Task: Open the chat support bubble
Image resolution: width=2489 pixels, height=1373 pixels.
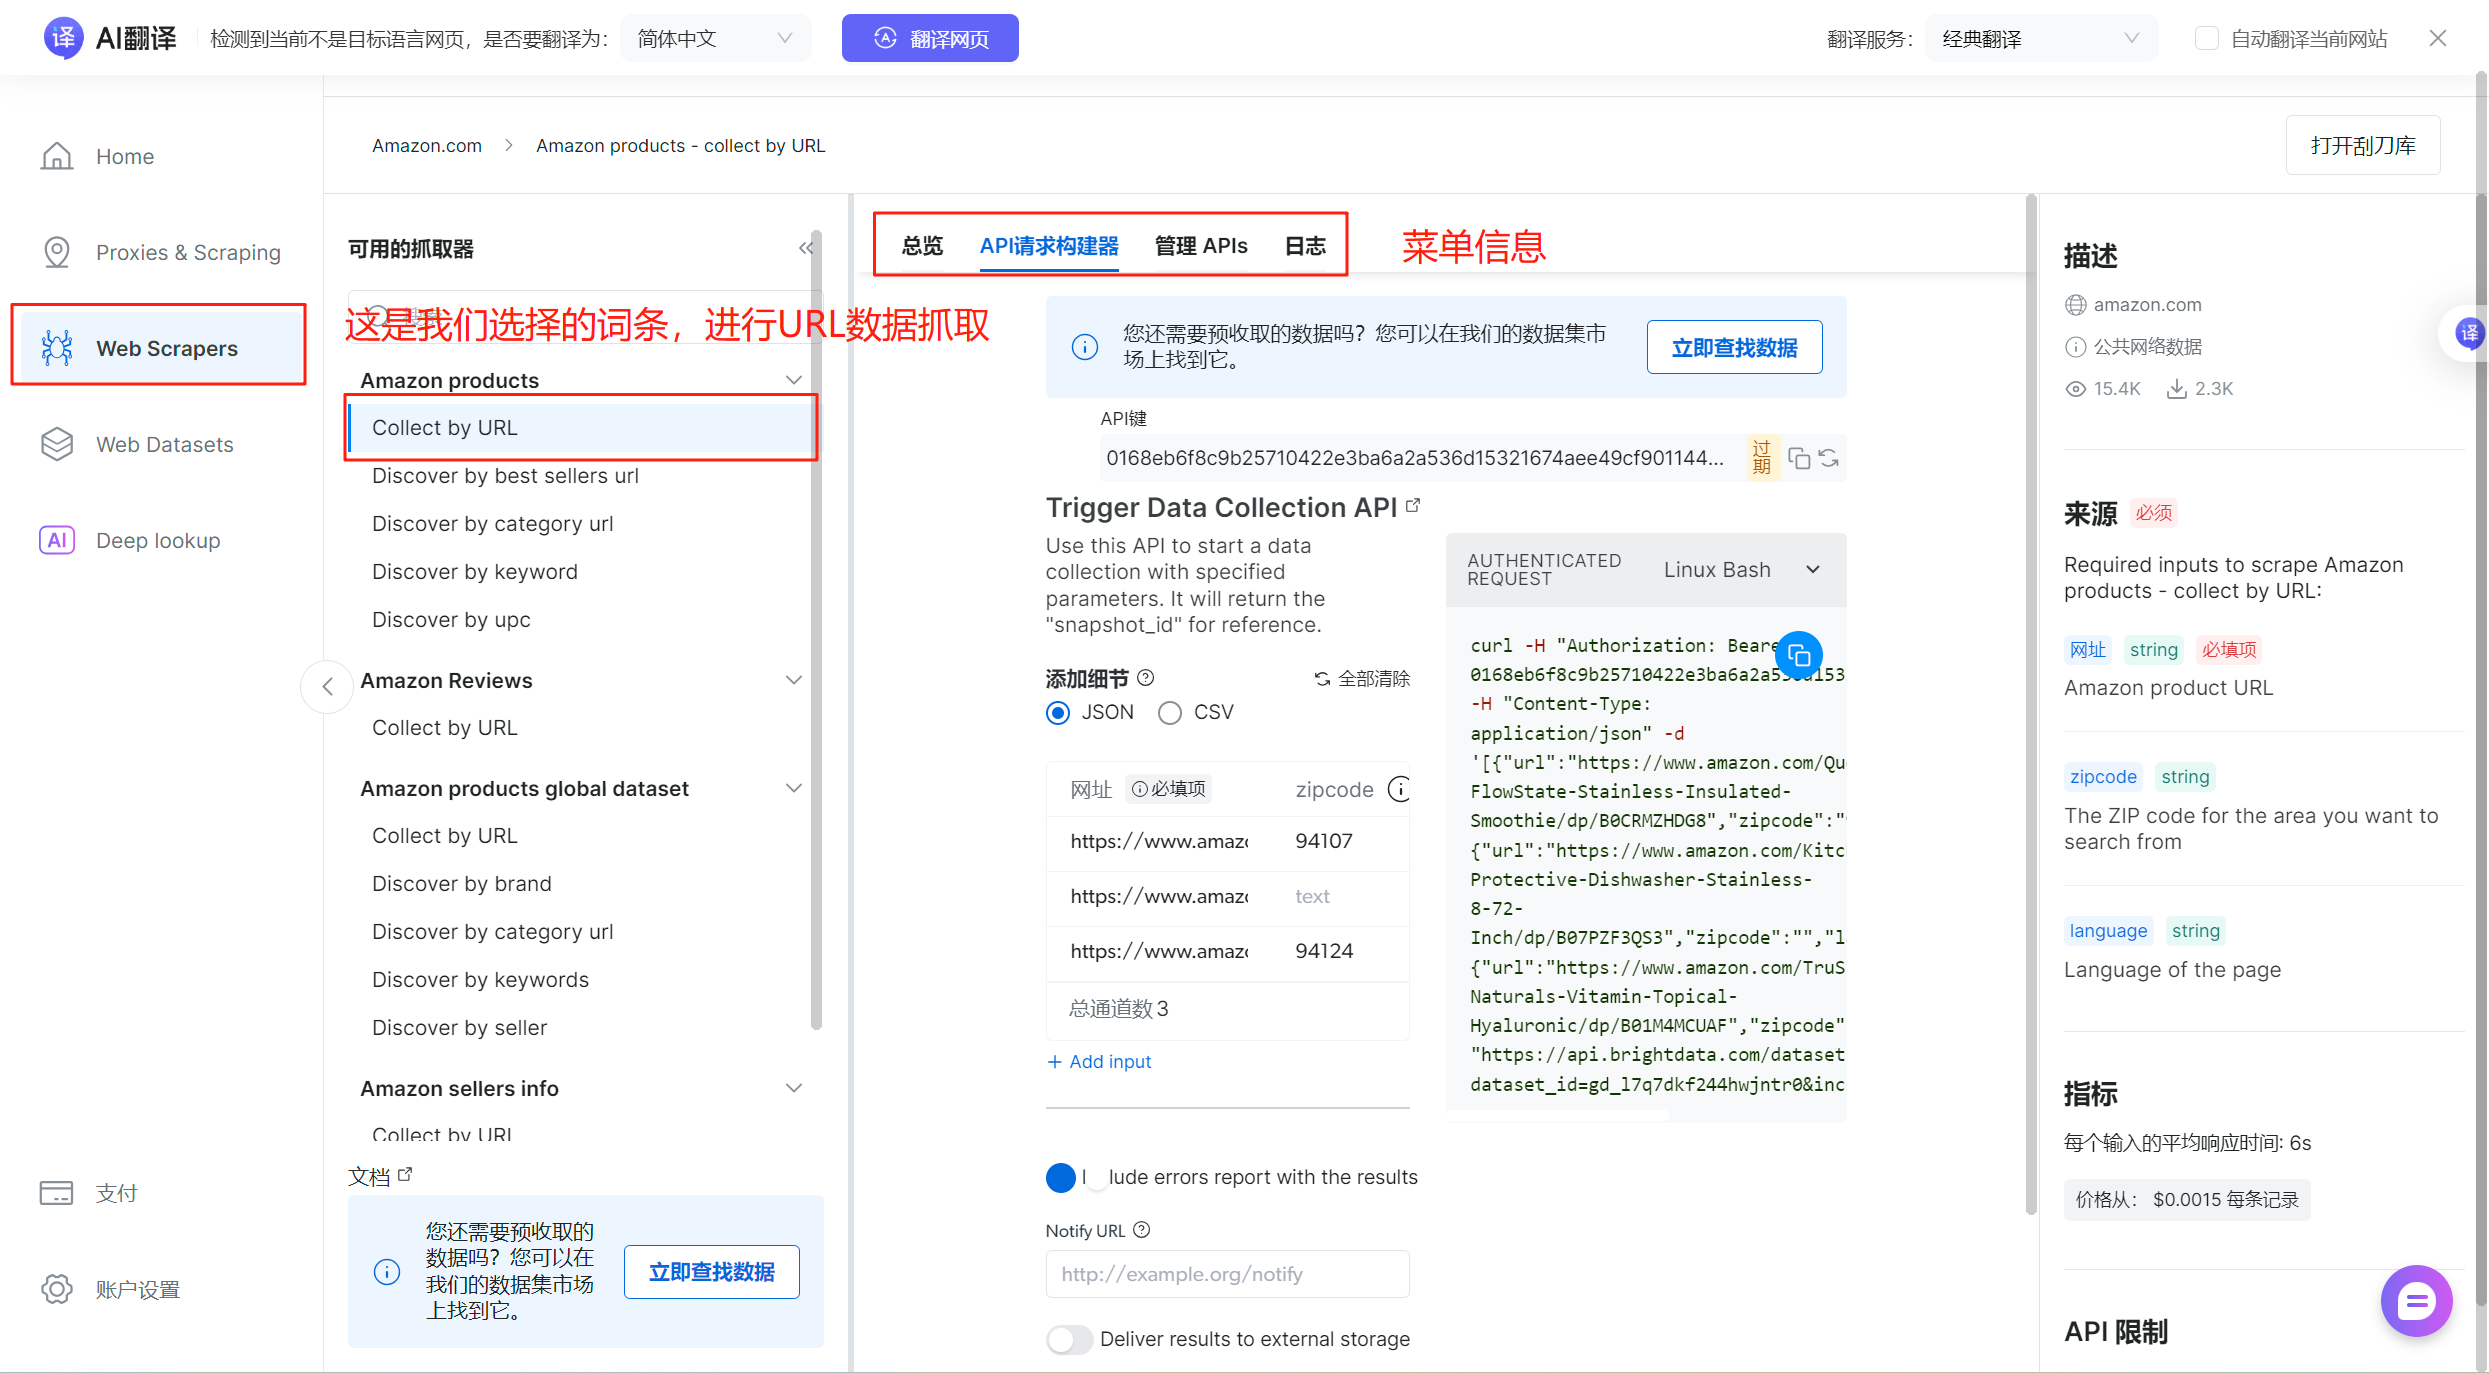Action: pyautogui.click(x=2416, y=1300)
